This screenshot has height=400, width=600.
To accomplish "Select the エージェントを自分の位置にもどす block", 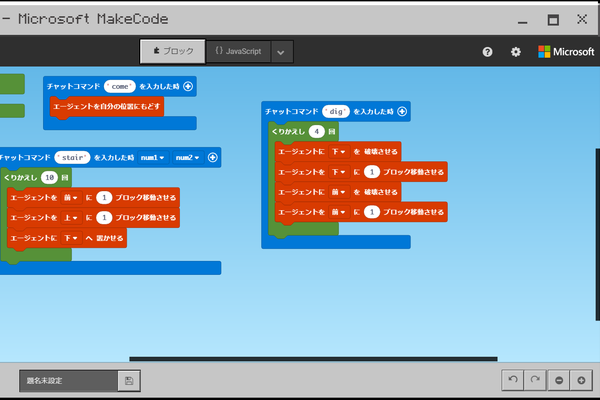I will point(106,106).
